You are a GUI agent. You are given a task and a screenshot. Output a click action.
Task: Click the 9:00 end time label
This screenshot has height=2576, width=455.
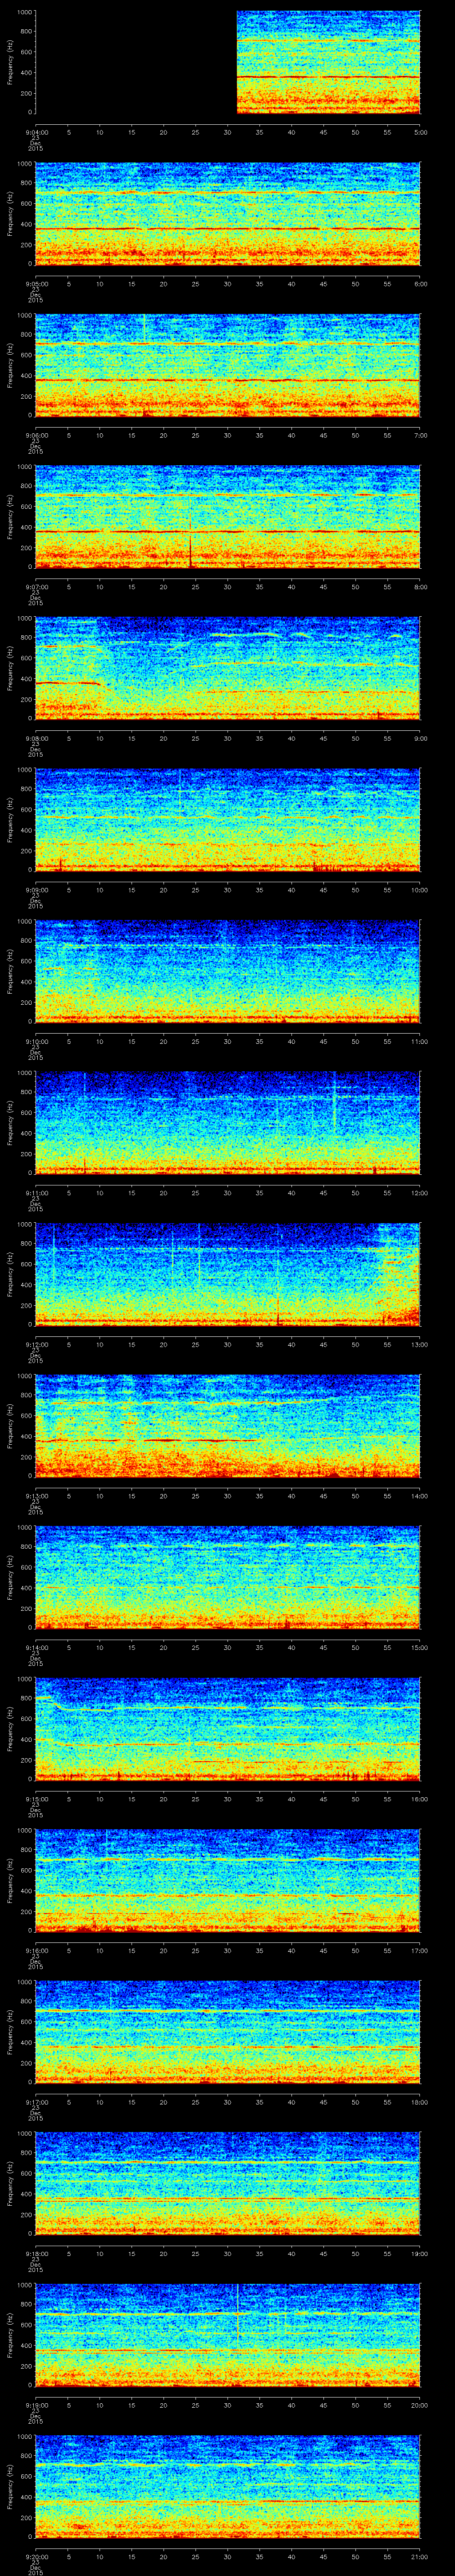421,738
